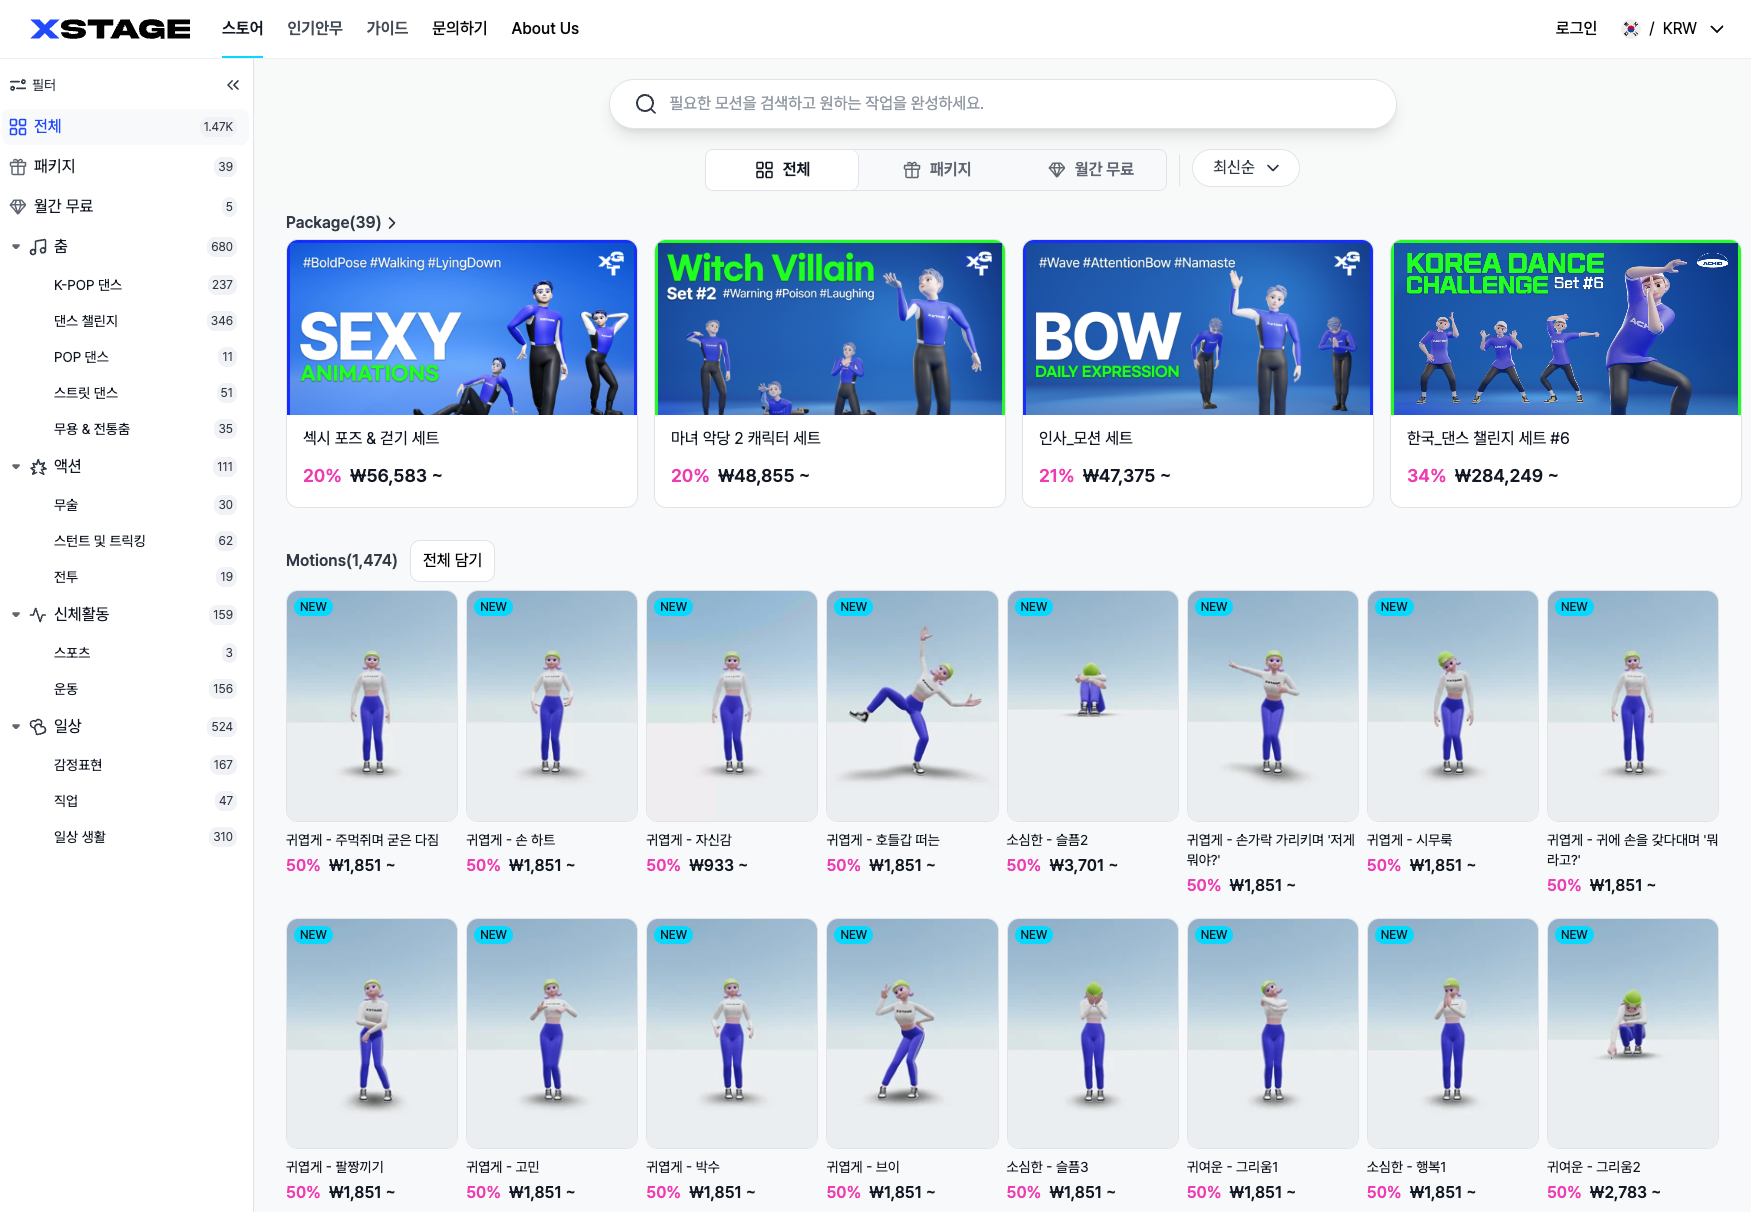The height and width of the screenshot is (1212, 1751).
Task: Open the 최신순 sort dropdown
Action: [1246, 168]
